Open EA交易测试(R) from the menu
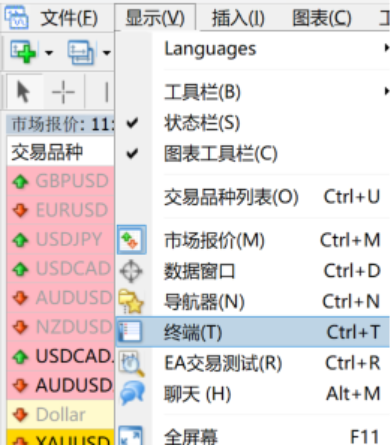The image size is (390, 445). [253, 363]
